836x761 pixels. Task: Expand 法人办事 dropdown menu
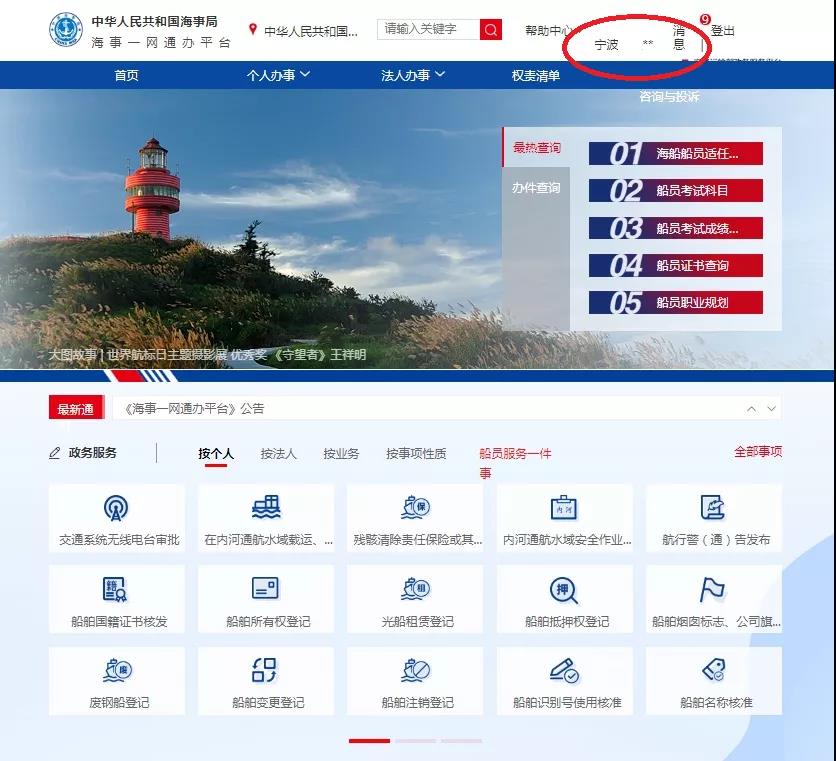[413, 75]
